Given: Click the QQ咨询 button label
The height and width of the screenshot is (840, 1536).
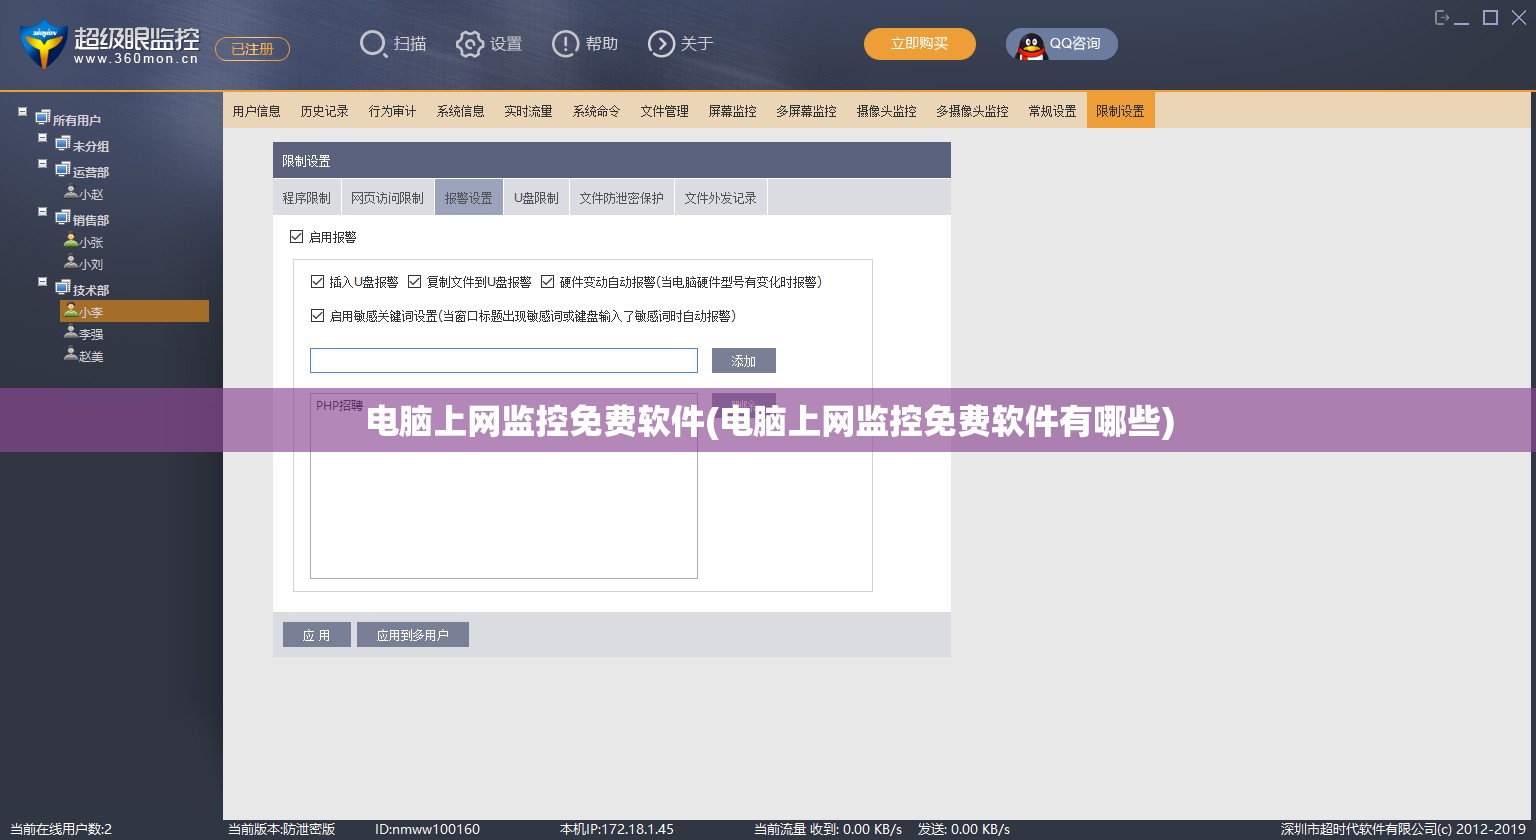Looking at the screenshot, I should pos(1075,44).
